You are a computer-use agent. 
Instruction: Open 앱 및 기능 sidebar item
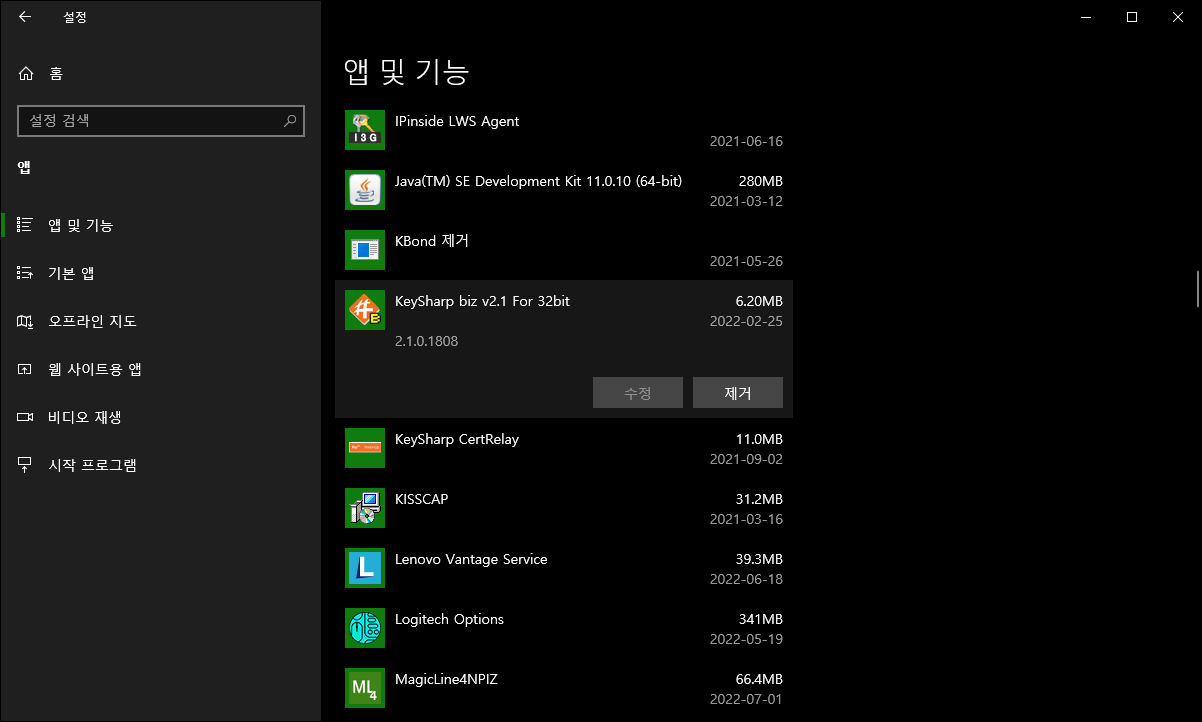160,225
